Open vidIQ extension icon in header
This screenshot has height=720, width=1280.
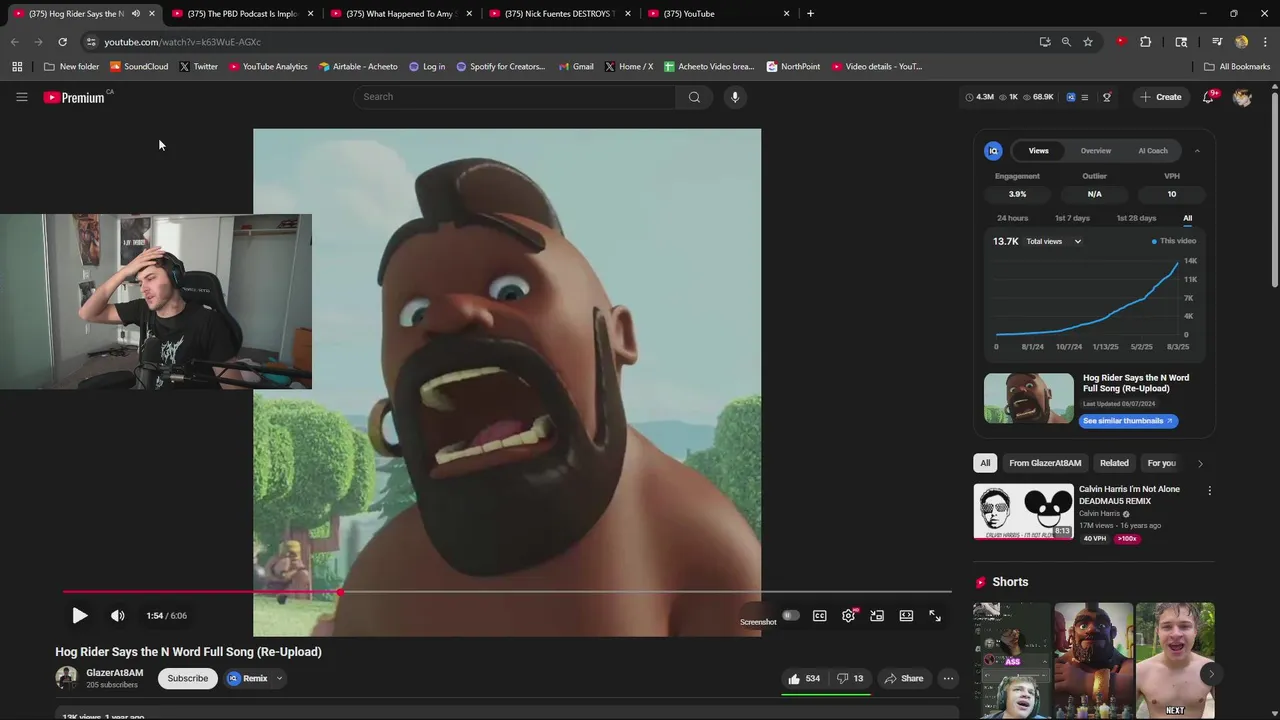coord(1071,97)
